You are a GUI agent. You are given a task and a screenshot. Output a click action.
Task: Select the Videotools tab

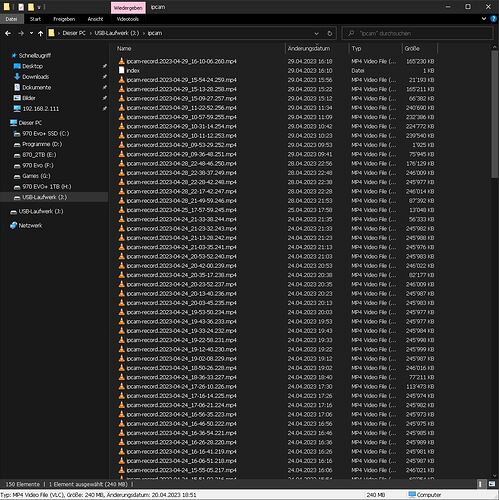pyautogui.click(x=128, y=19)
